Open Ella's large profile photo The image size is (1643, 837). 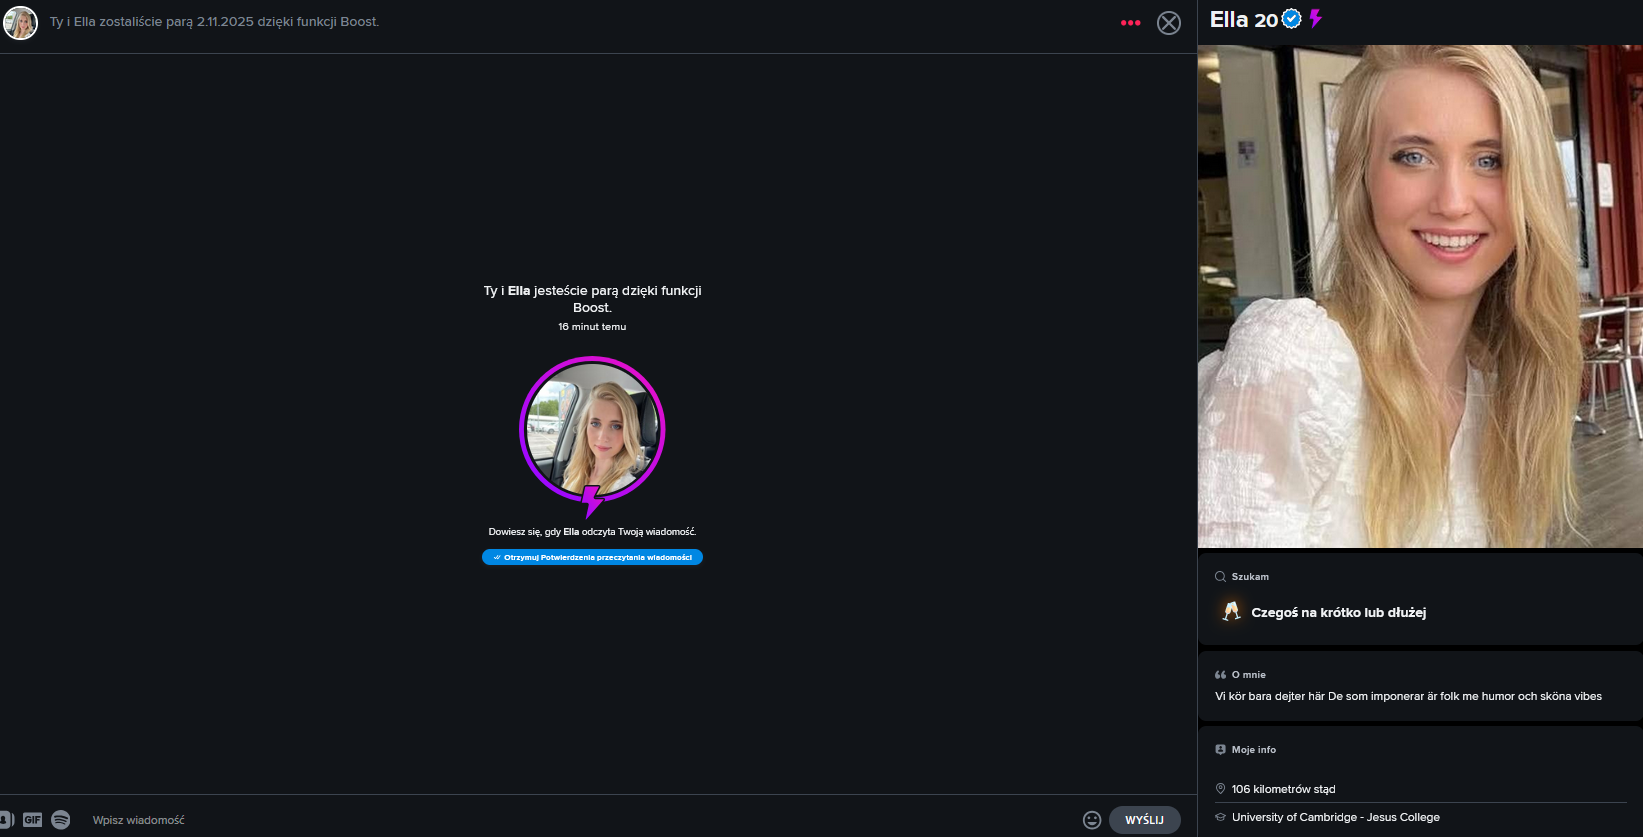tap(1420, 296)
